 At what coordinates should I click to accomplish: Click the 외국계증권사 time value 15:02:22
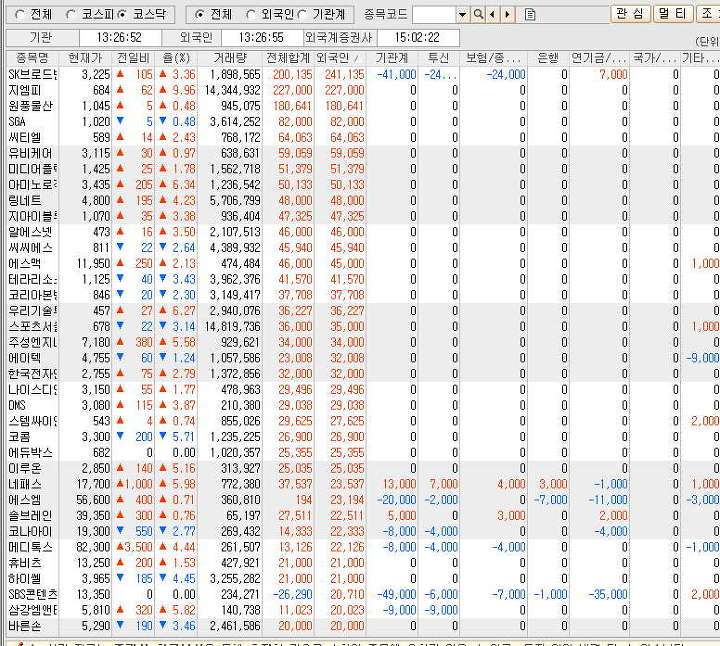[x=418, y=38]
